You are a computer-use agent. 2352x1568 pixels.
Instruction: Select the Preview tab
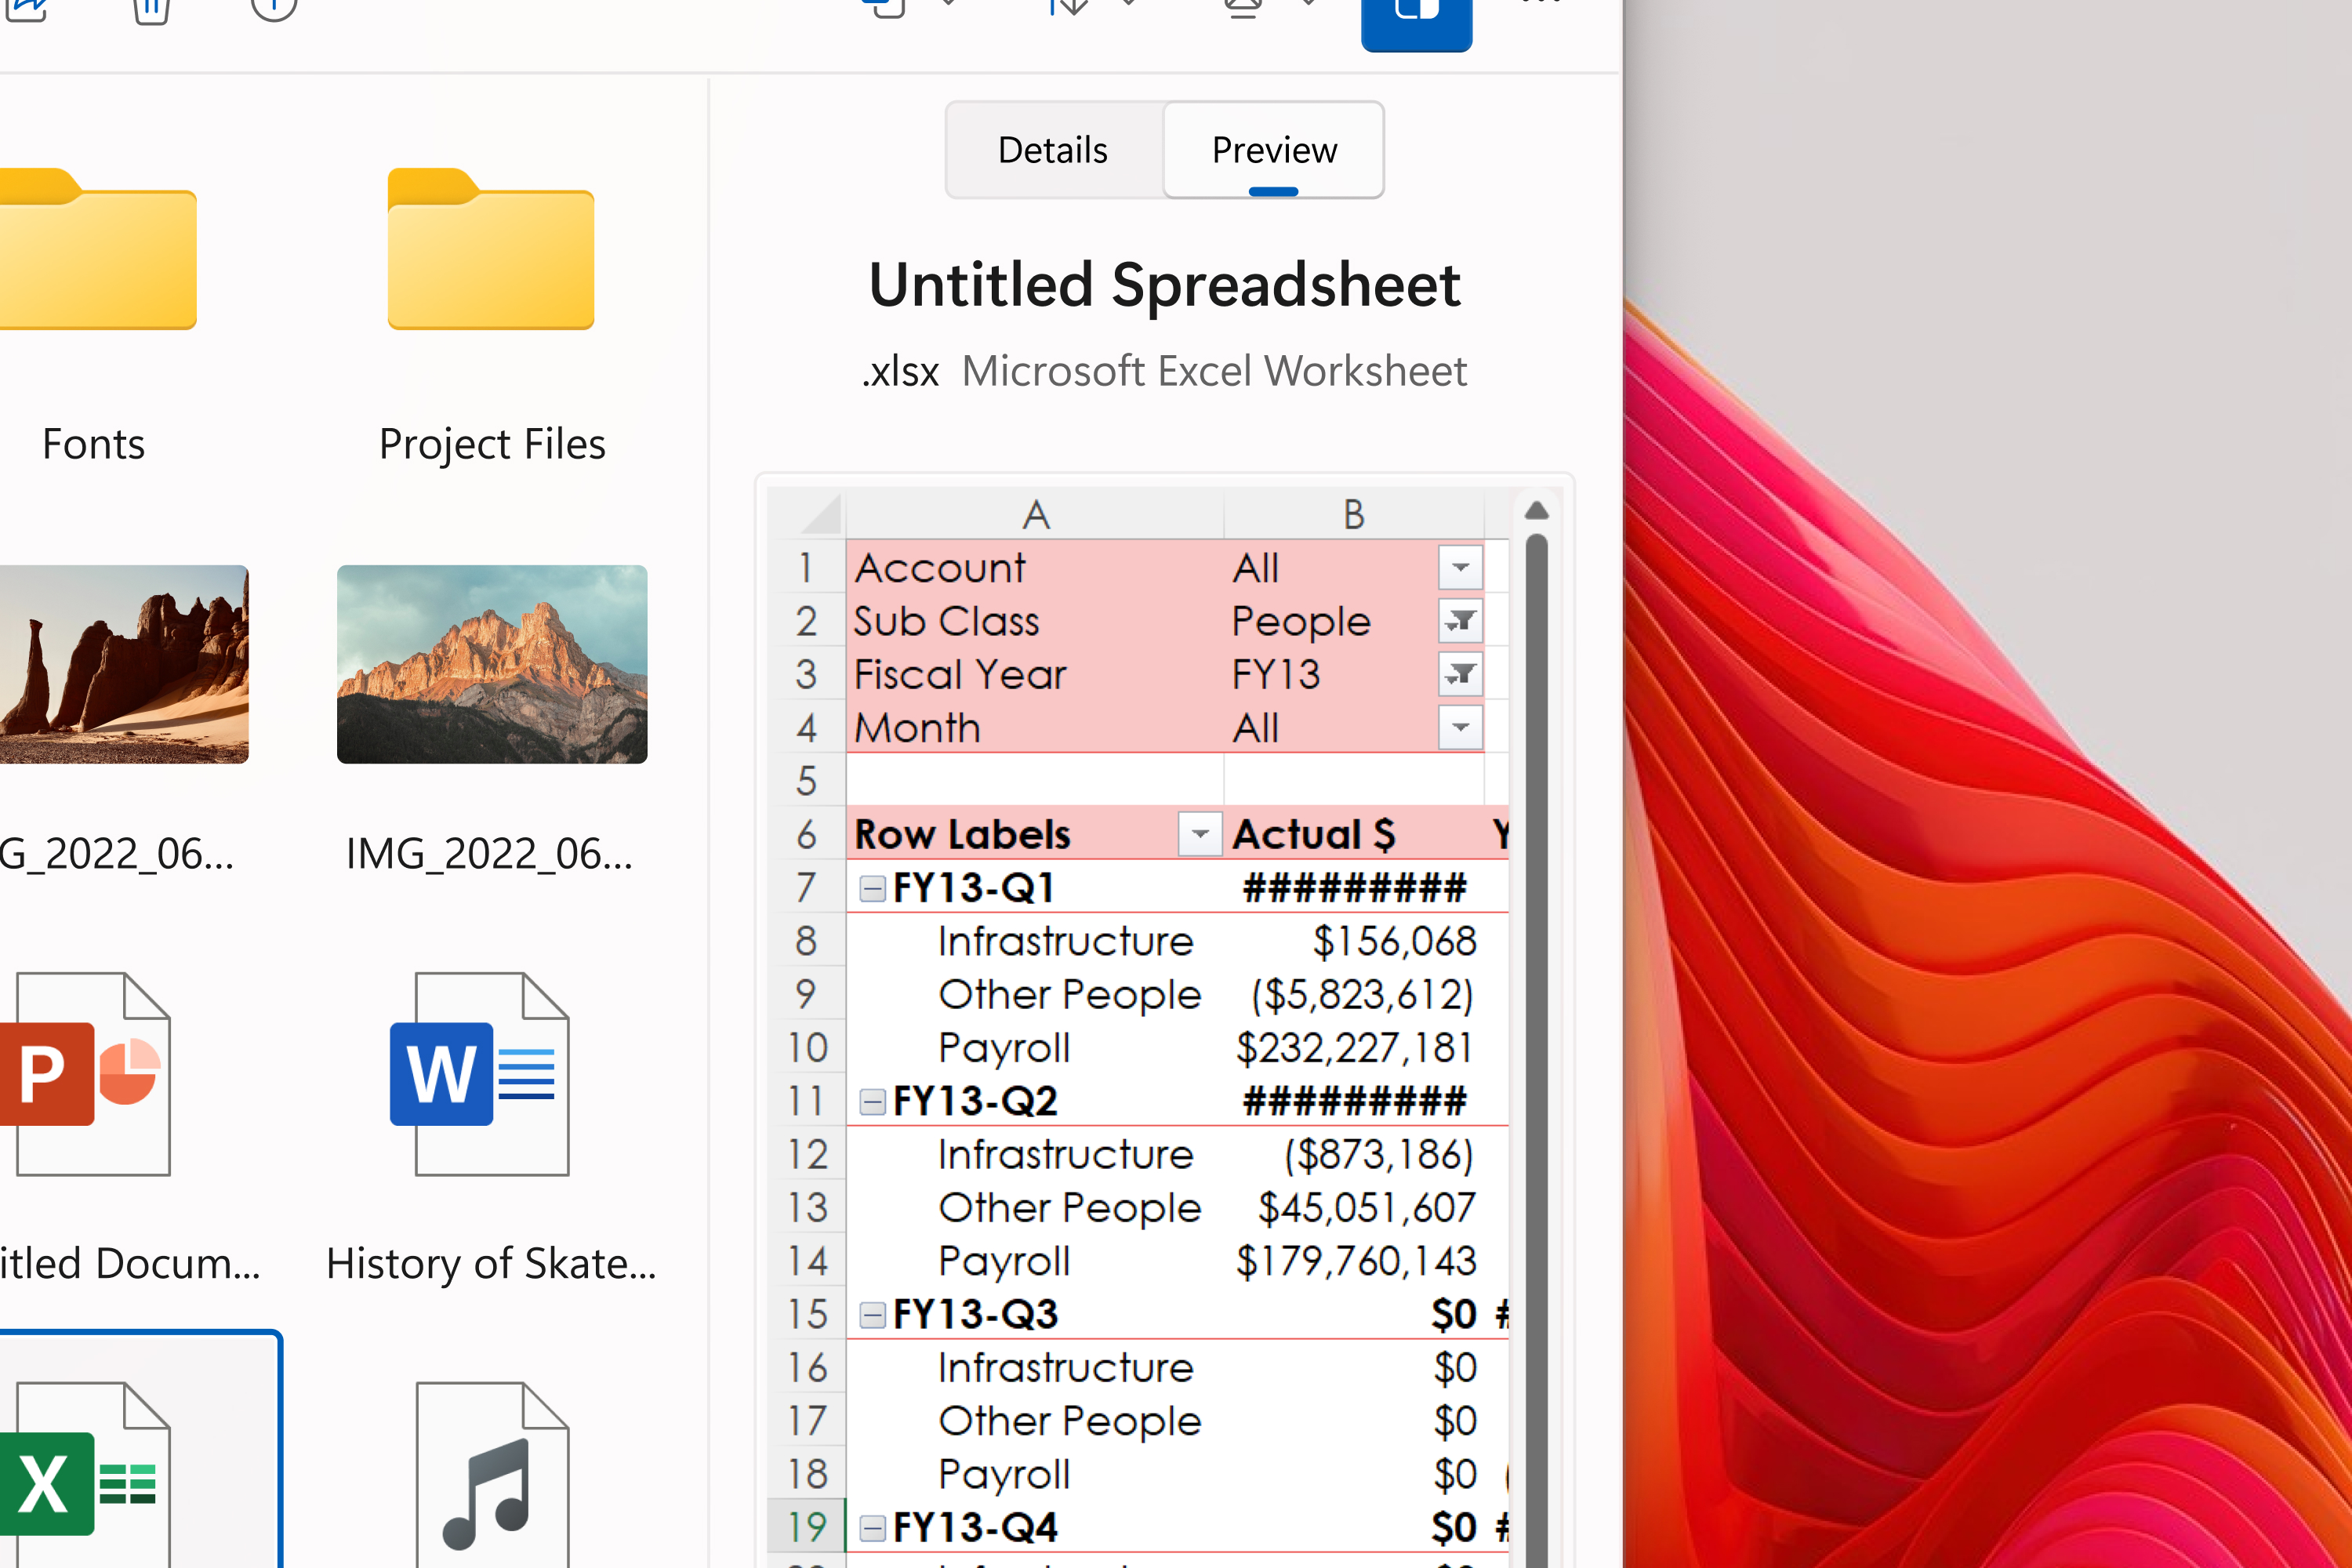click(x=1273, y=149)
